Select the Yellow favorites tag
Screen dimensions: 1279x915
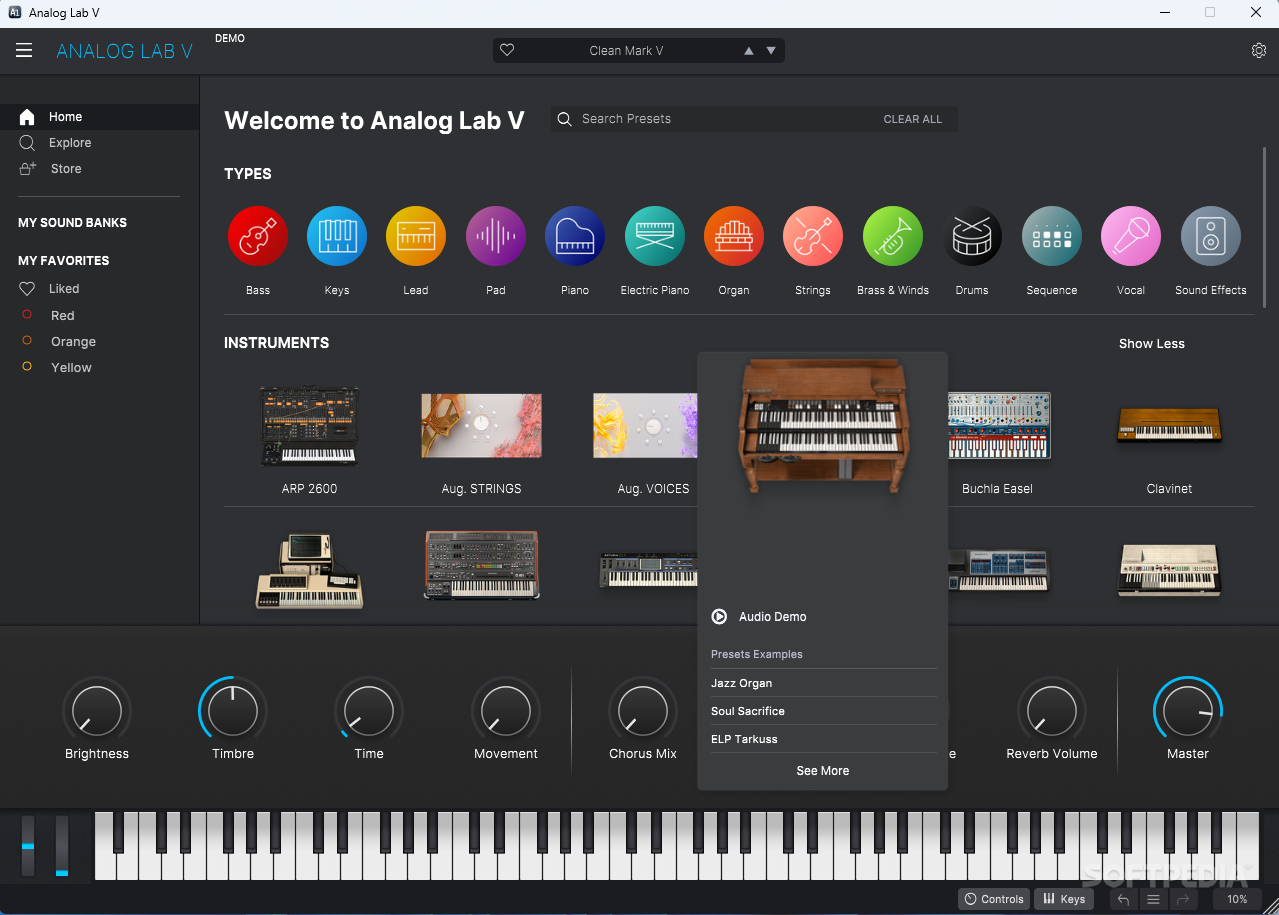(x=71, y=367)
